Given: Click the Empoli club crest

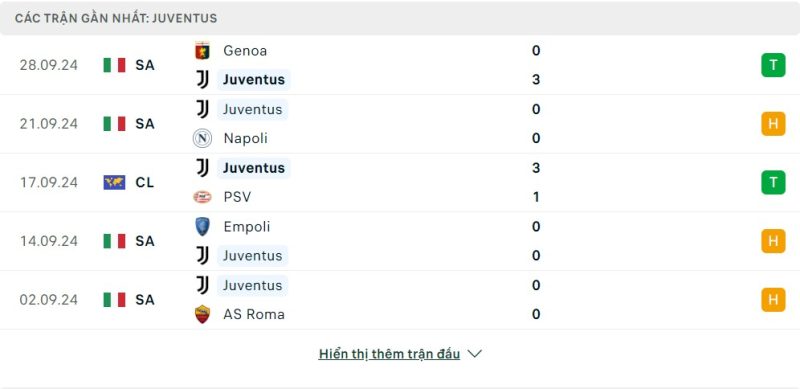Looking at the screenshot, I should (x=203, y=226).
